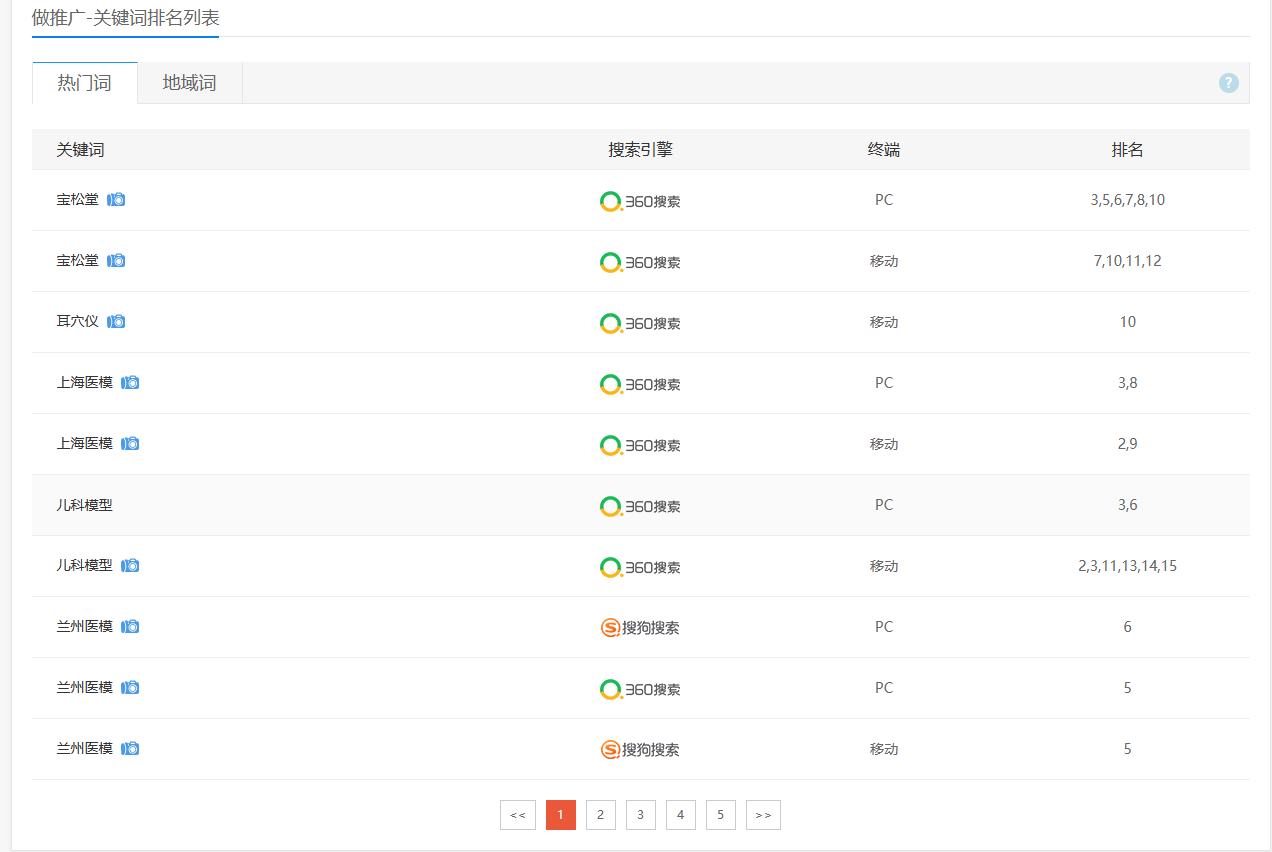The height and width of the screenshot is (852, 1272).
Task: Open camera snapshot for 儿科模型 移动 row
Action: (x=130, y=566)
